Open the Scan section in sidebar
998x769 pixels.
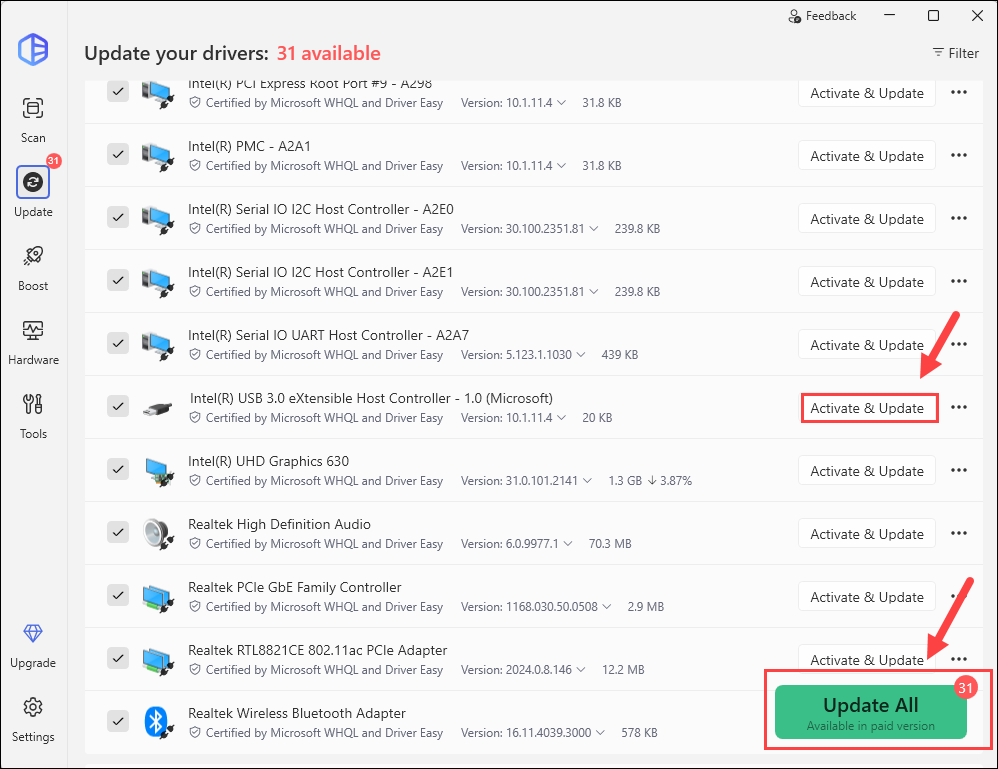point(33,120)
